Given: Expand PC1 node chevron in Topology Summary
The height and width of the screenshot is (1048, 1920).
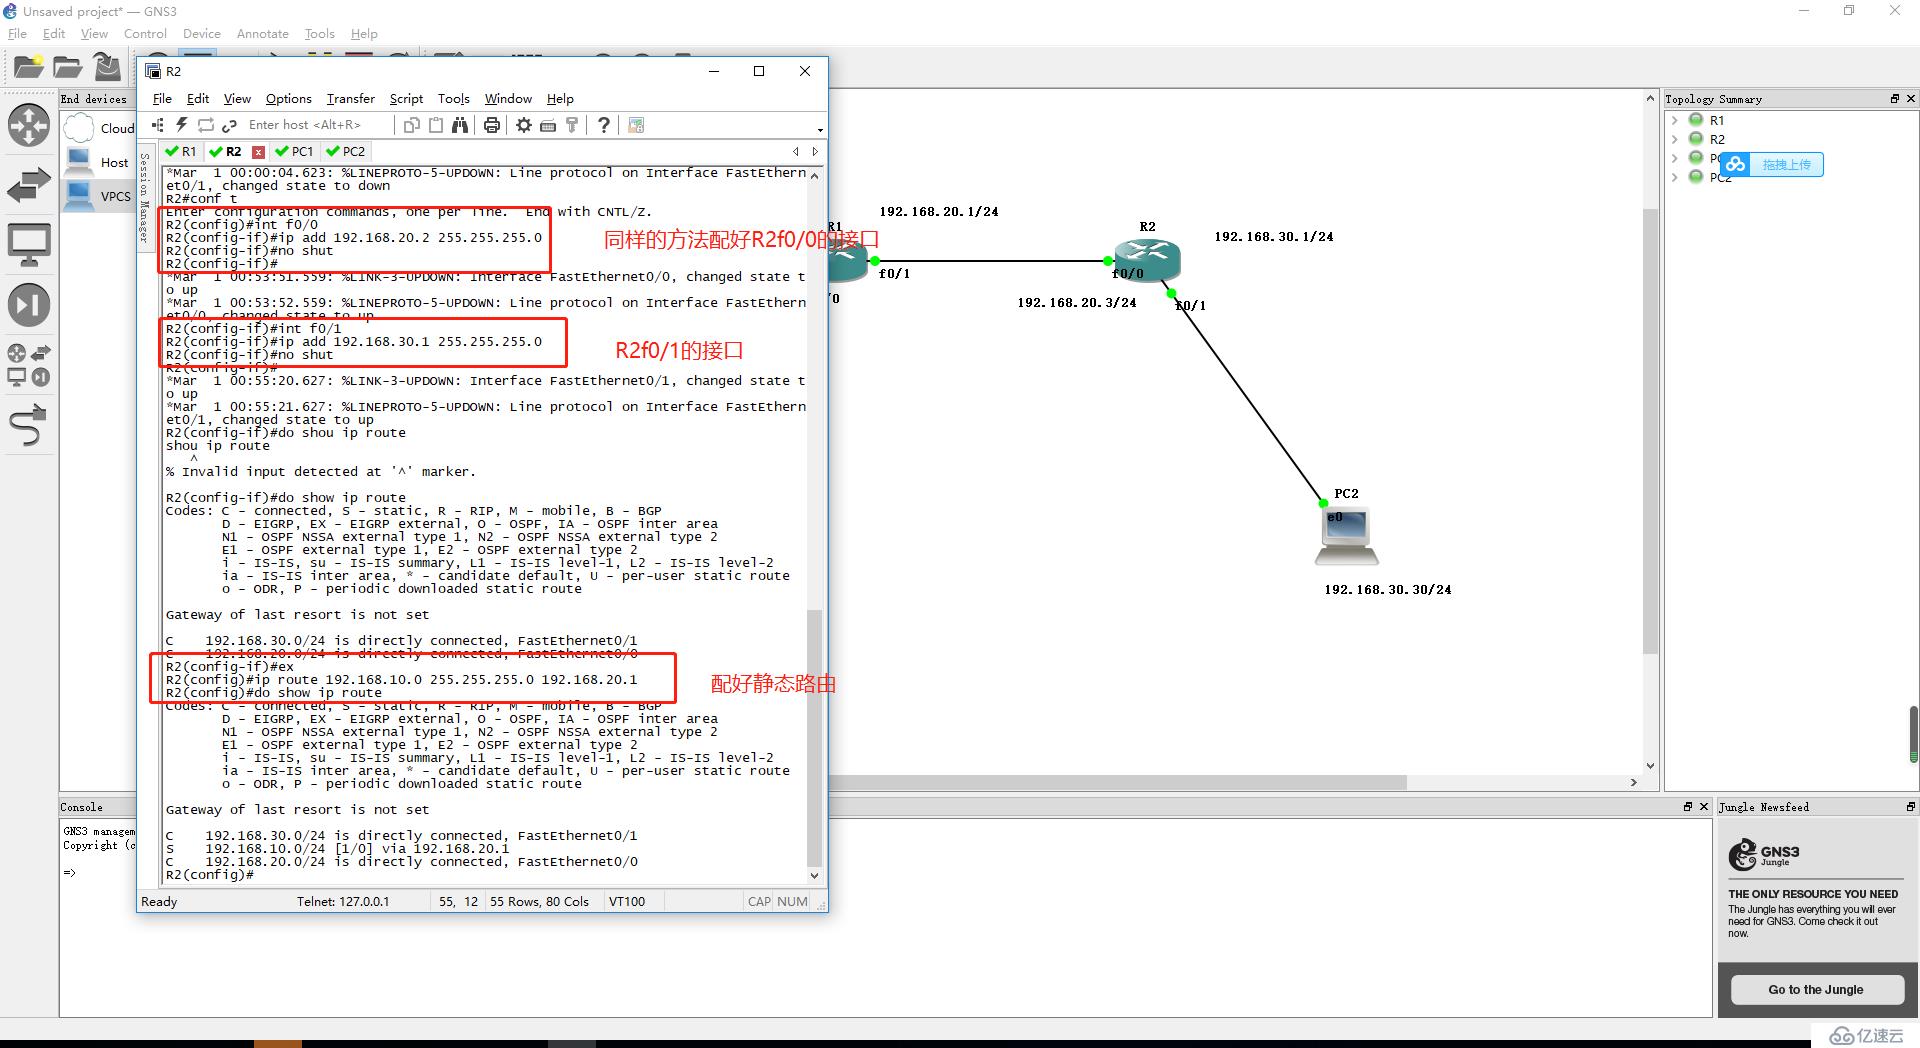Looking at the screenshot, I should 1675,158.
